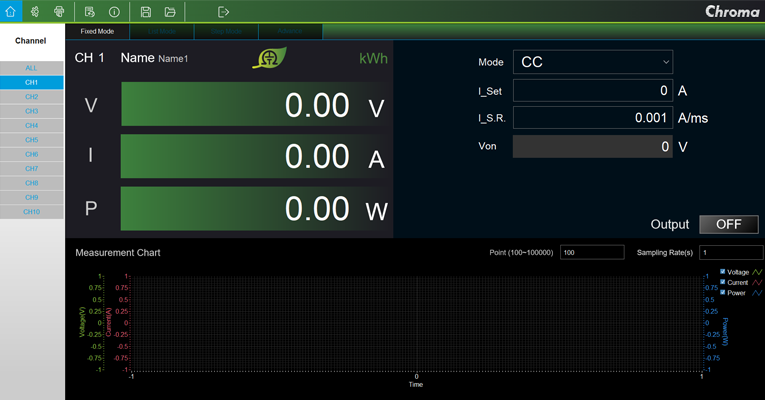This screenshot has width=765, height=400.
Task: Turn on the Output OFF toggle
Action: pyautogui.click(x=729, y=224)
